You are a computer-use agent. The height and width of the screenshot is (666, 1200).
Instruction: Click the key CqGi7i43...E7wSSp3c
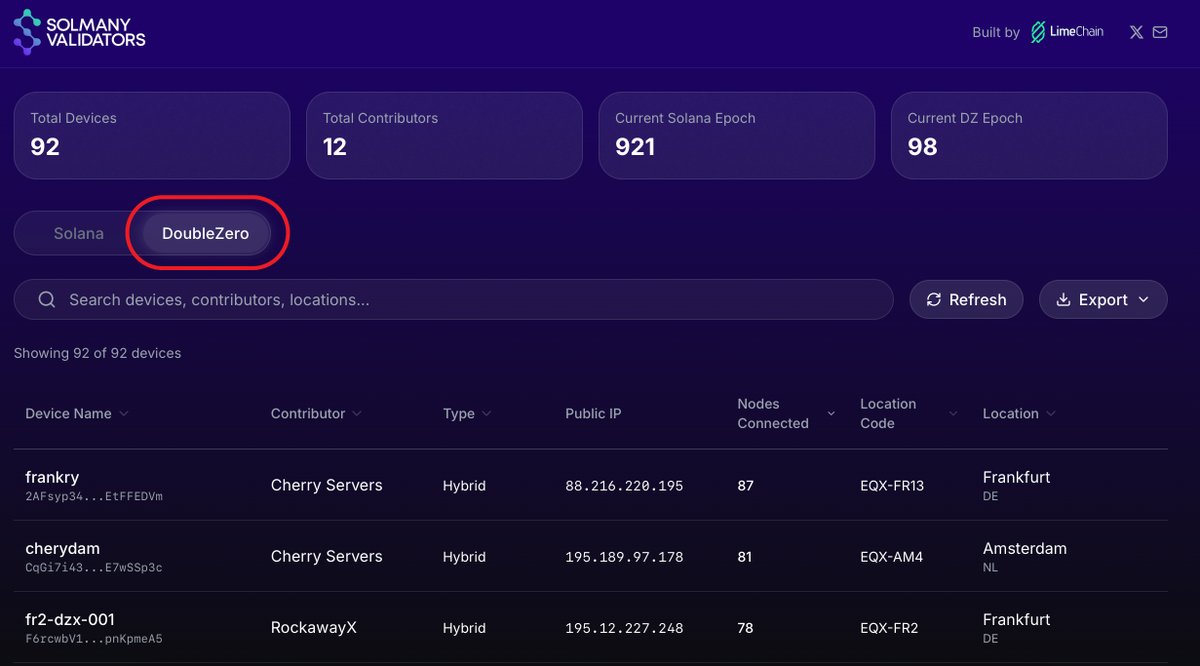pos(94,567)
